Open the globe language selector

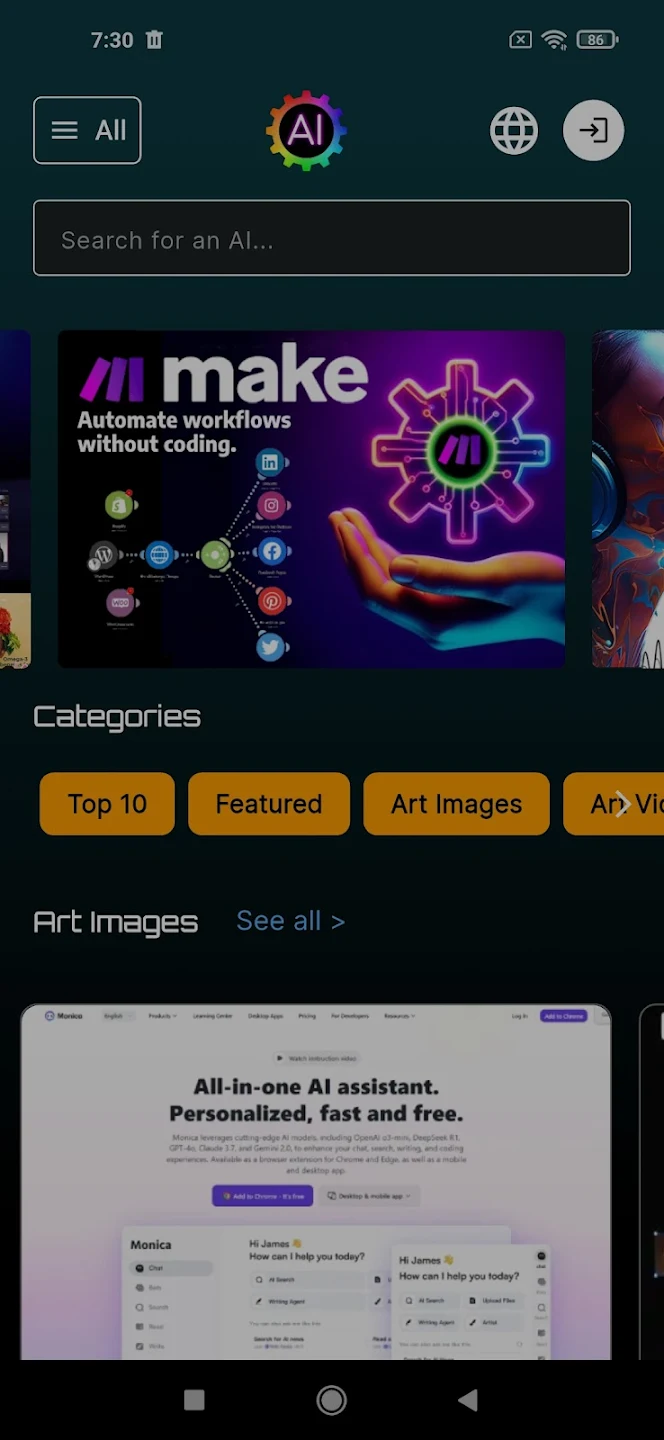514,130
